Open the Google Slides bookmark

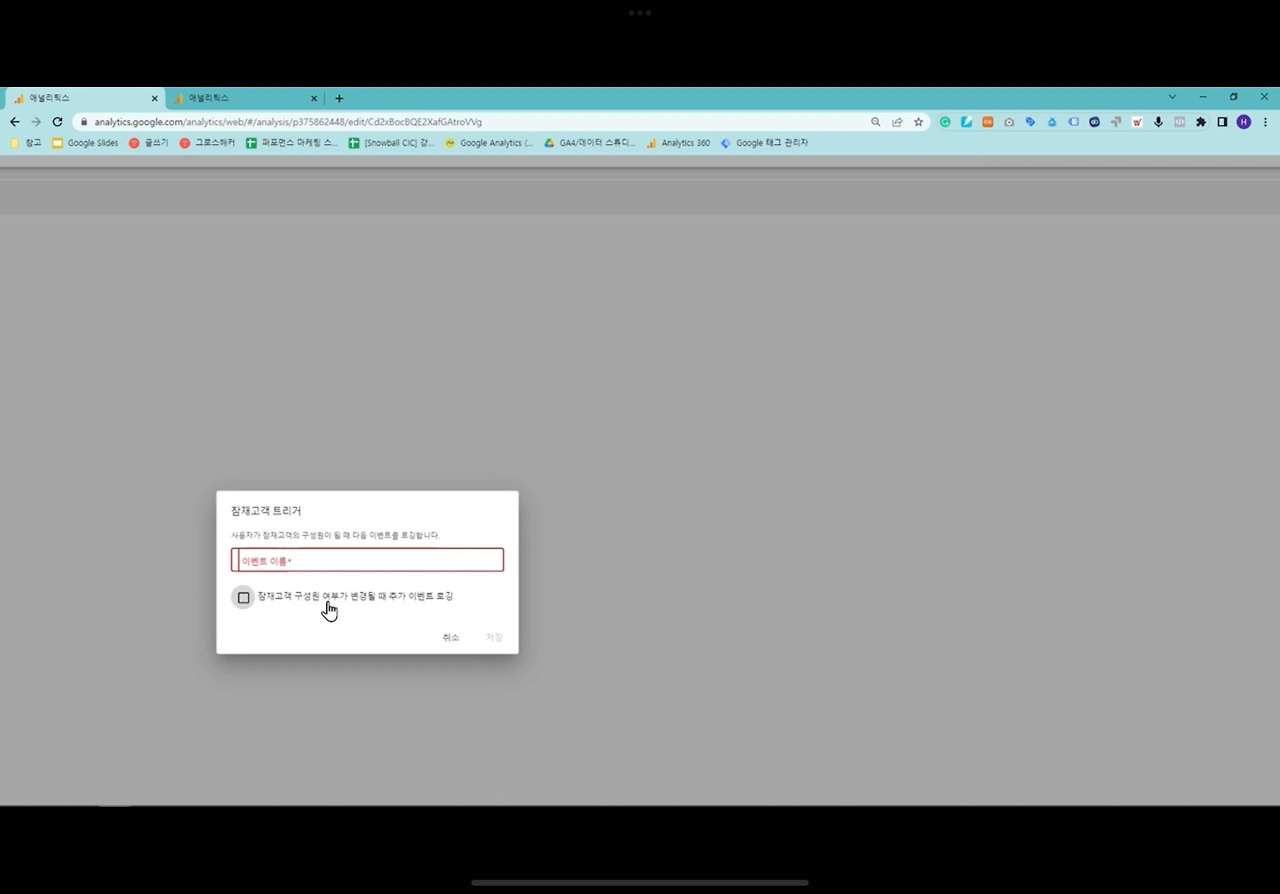tap(86, 143)
